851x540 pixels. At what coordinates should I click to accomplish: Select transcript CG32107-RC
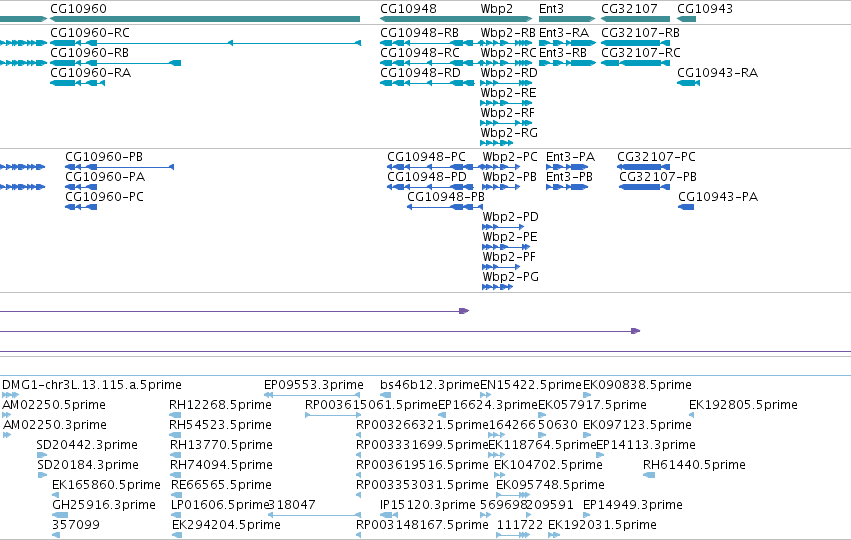pyautogui.click(x=636, y=63)
